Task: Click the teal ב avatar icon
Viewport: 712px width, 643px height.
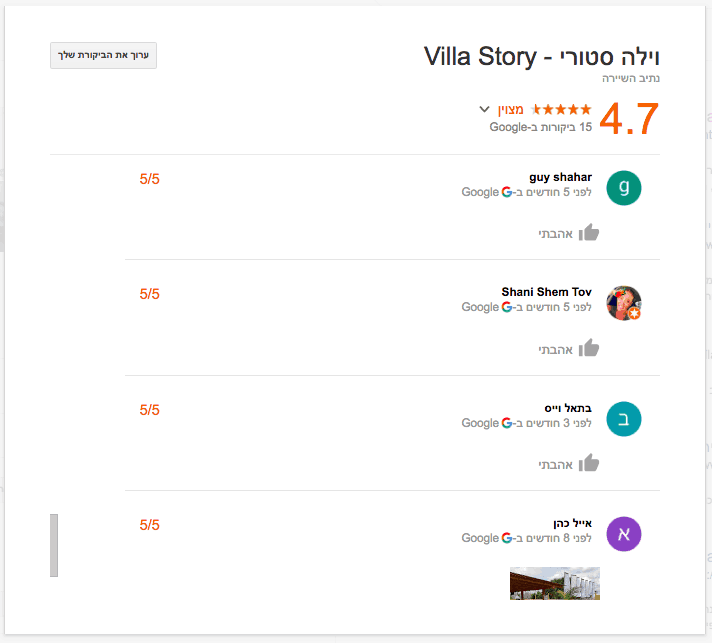Action: 624,419
